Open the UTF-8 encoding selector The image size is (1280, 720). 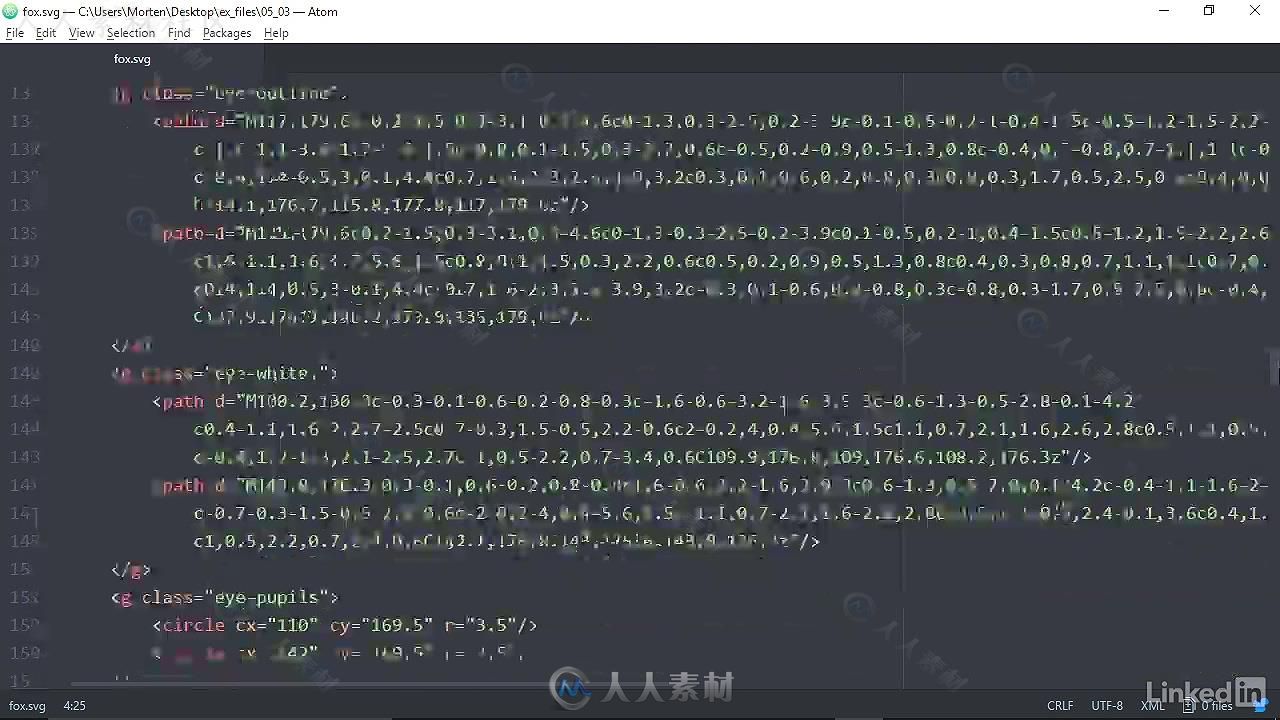tap(1107, 705)
